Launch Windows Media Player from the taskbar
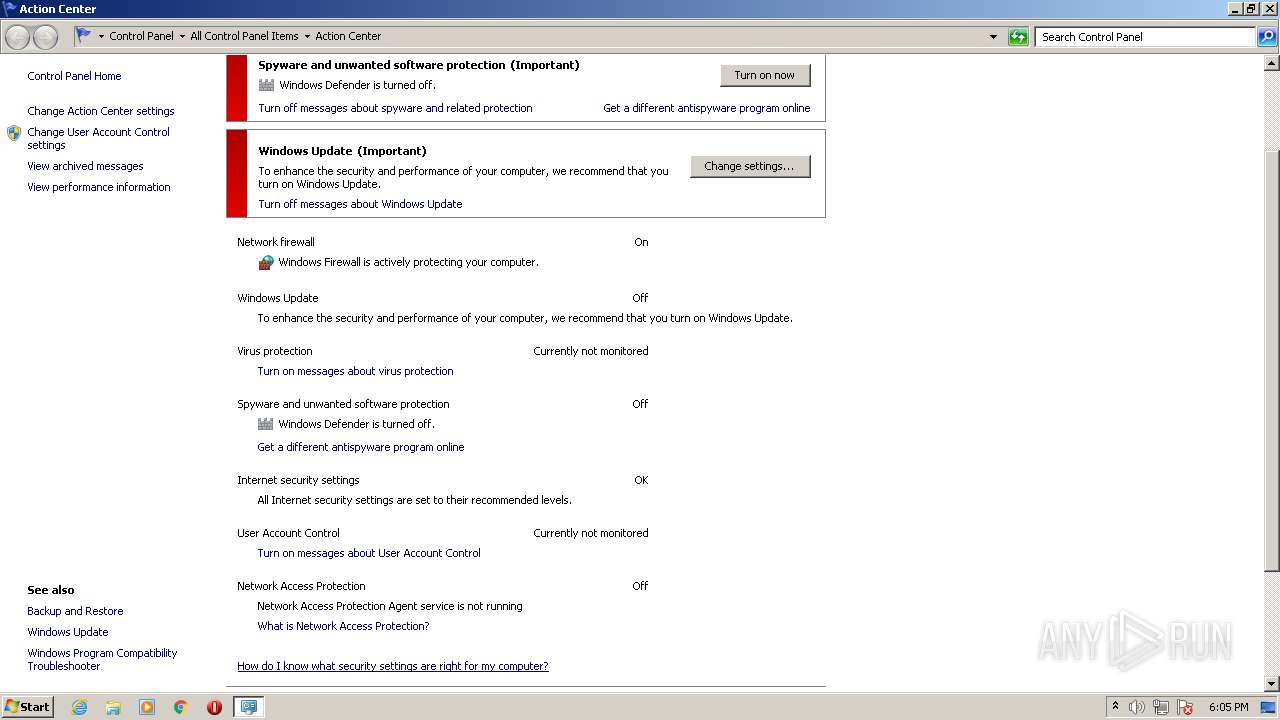1280x720 pixels. point(147,707)
